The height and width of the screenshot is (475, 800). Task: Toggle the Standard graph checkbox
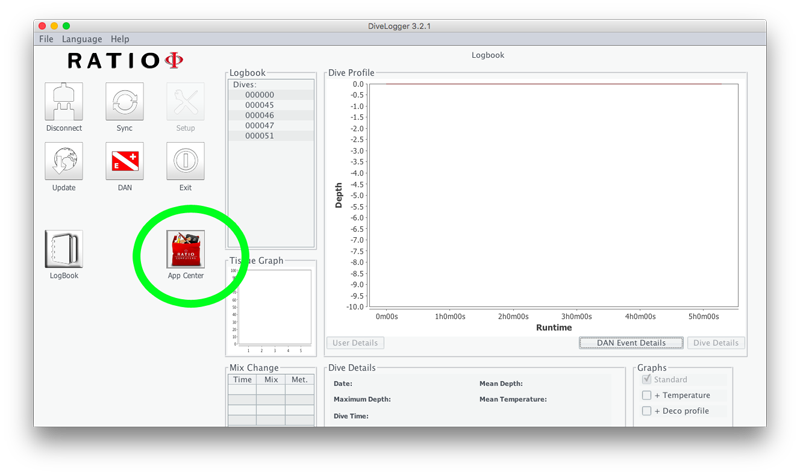pyautogui.click(x=646, y=379)
